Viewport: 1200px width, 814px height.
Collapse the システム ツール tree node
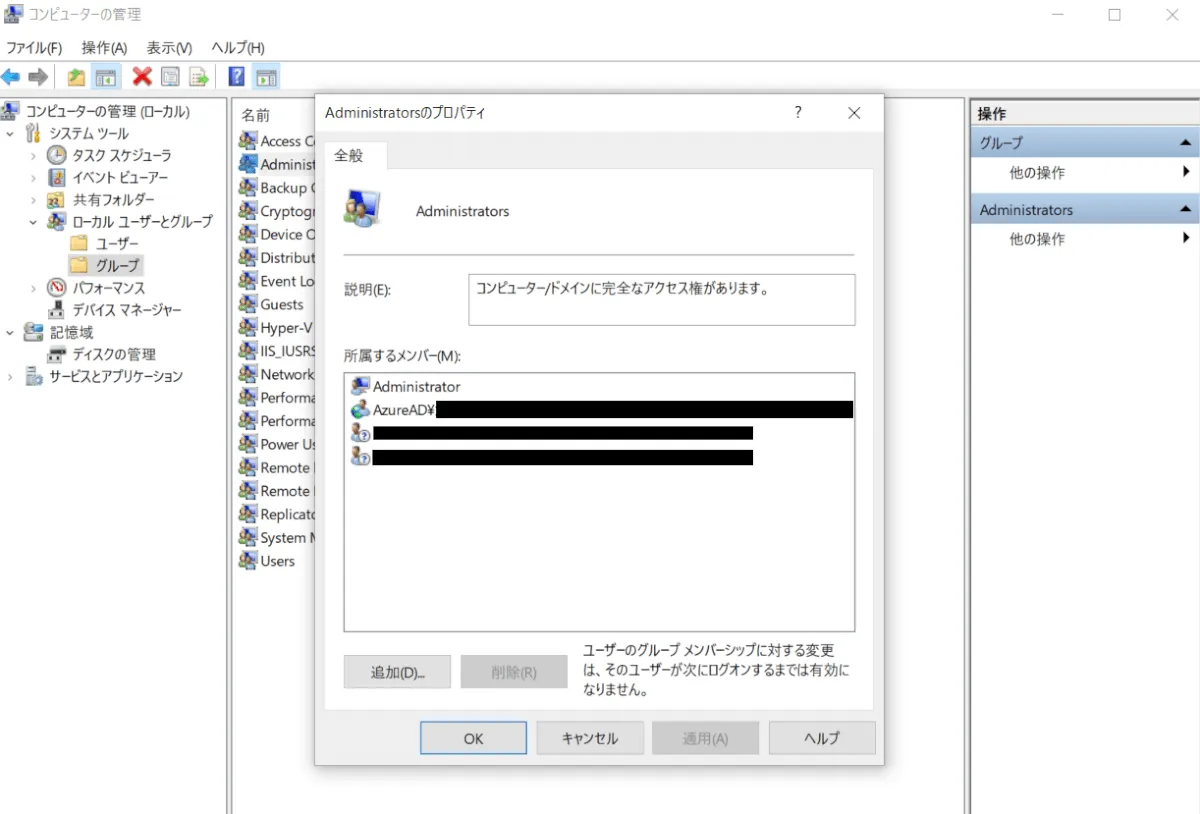(11, 133)
